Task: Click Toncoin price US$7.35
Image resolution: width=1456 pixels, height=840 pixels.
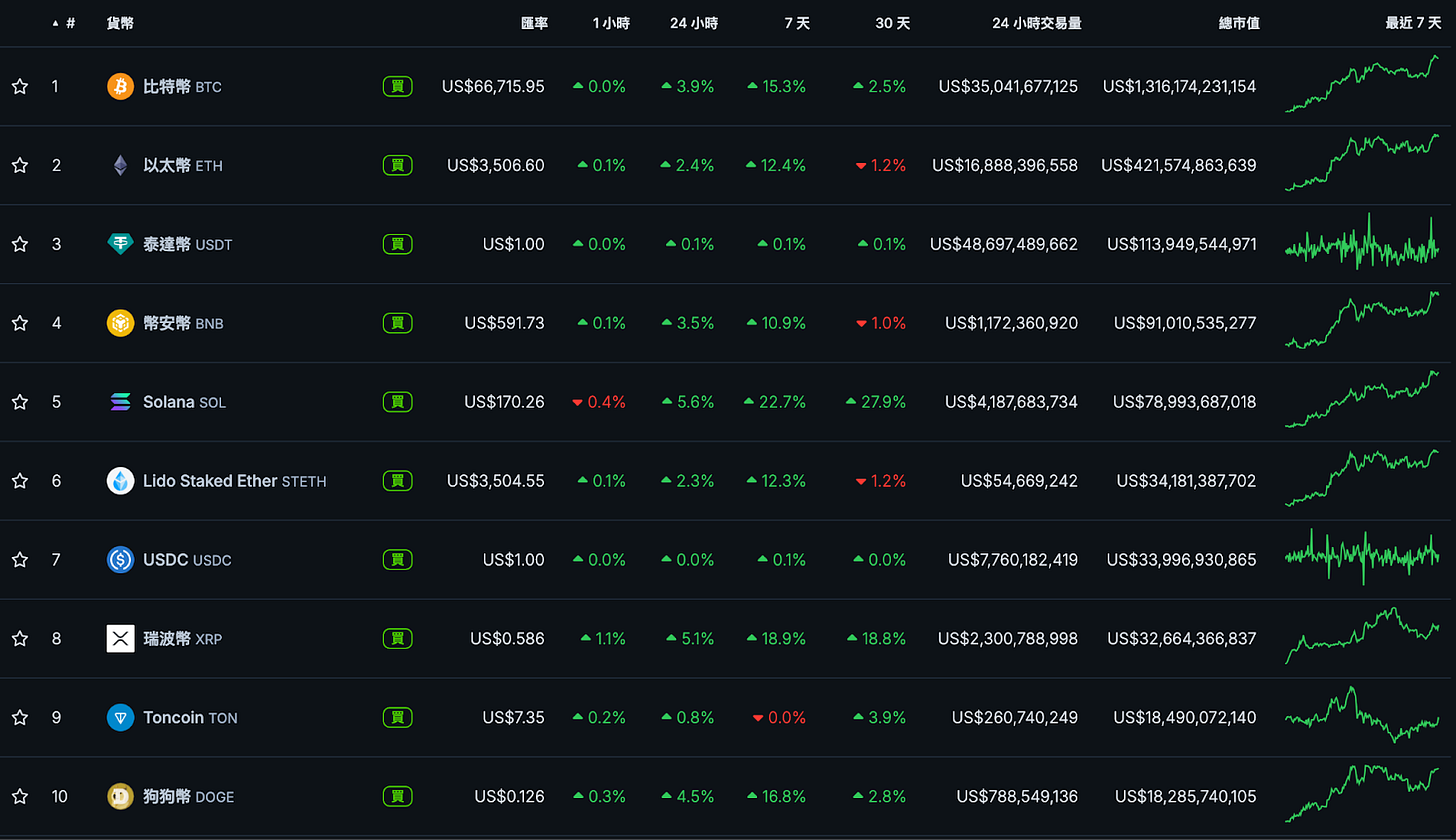Action: [513, 718]
